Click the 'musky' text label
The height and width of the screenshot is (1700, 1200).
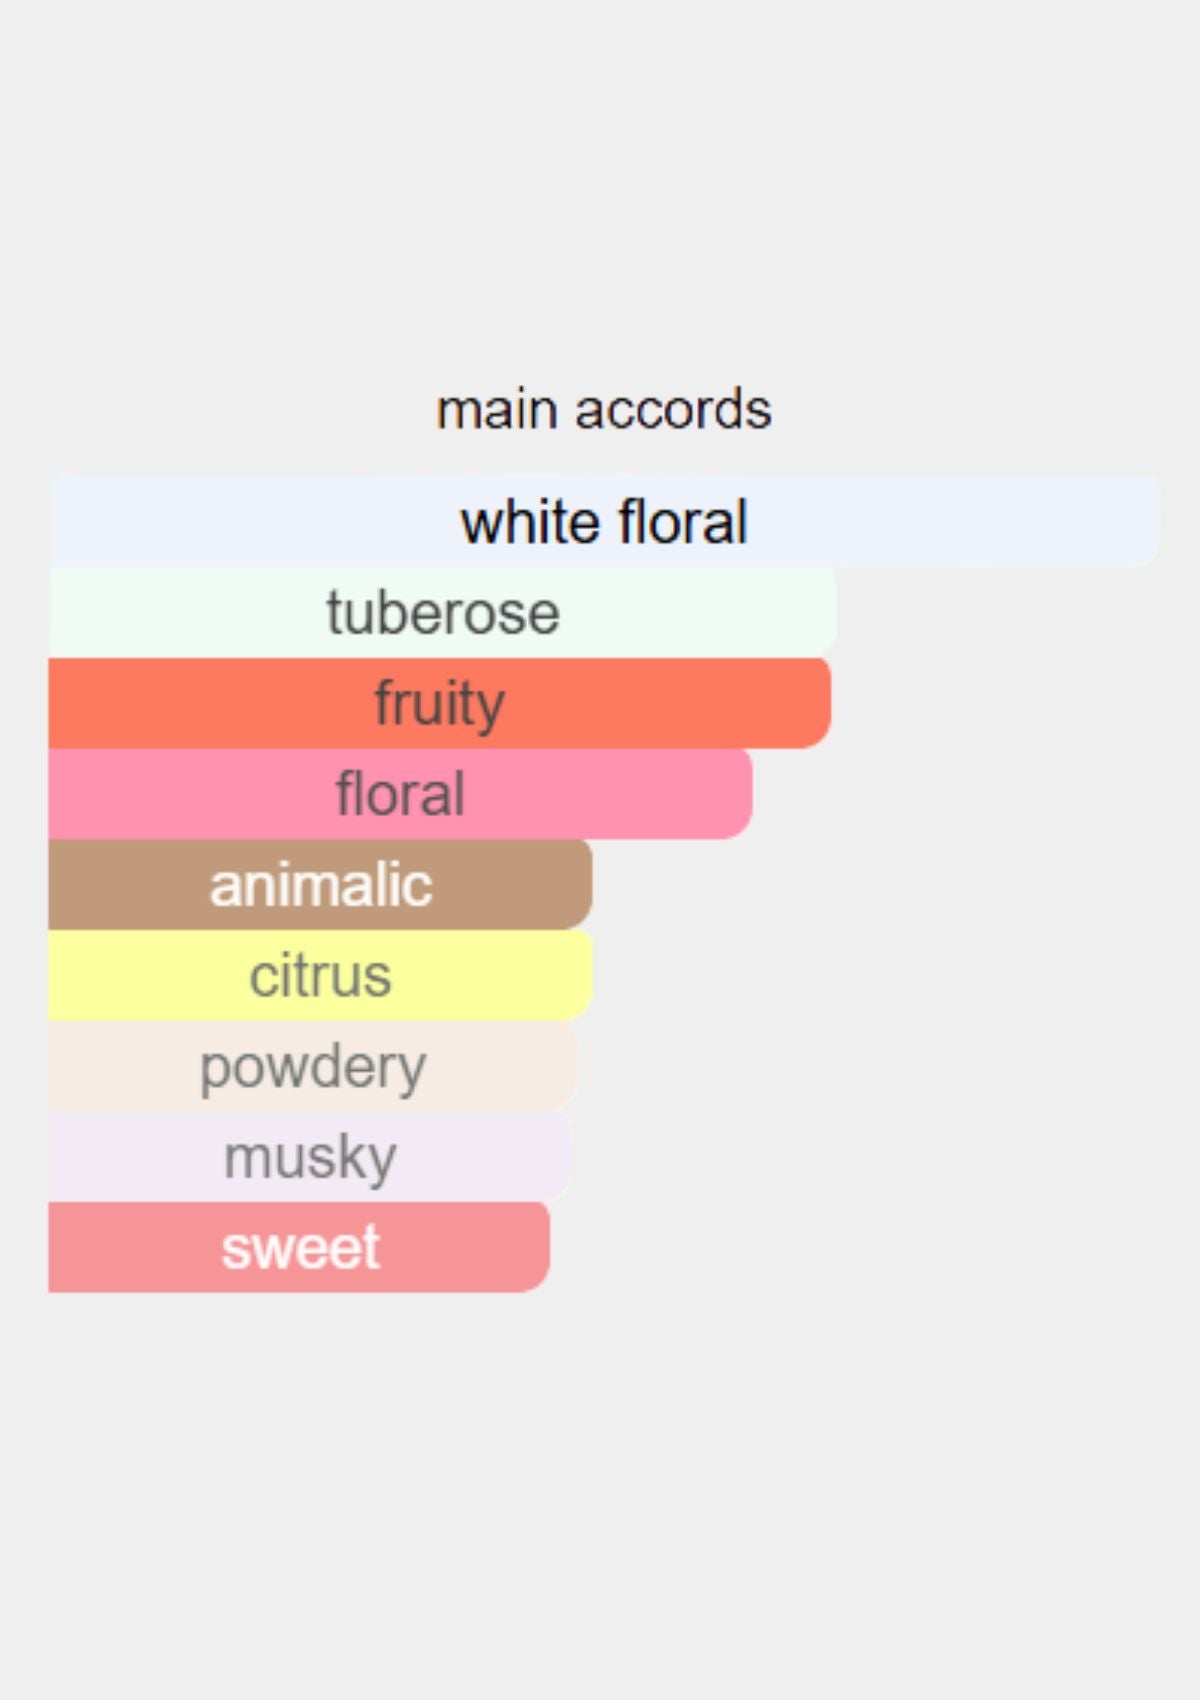coord(309,1157)
